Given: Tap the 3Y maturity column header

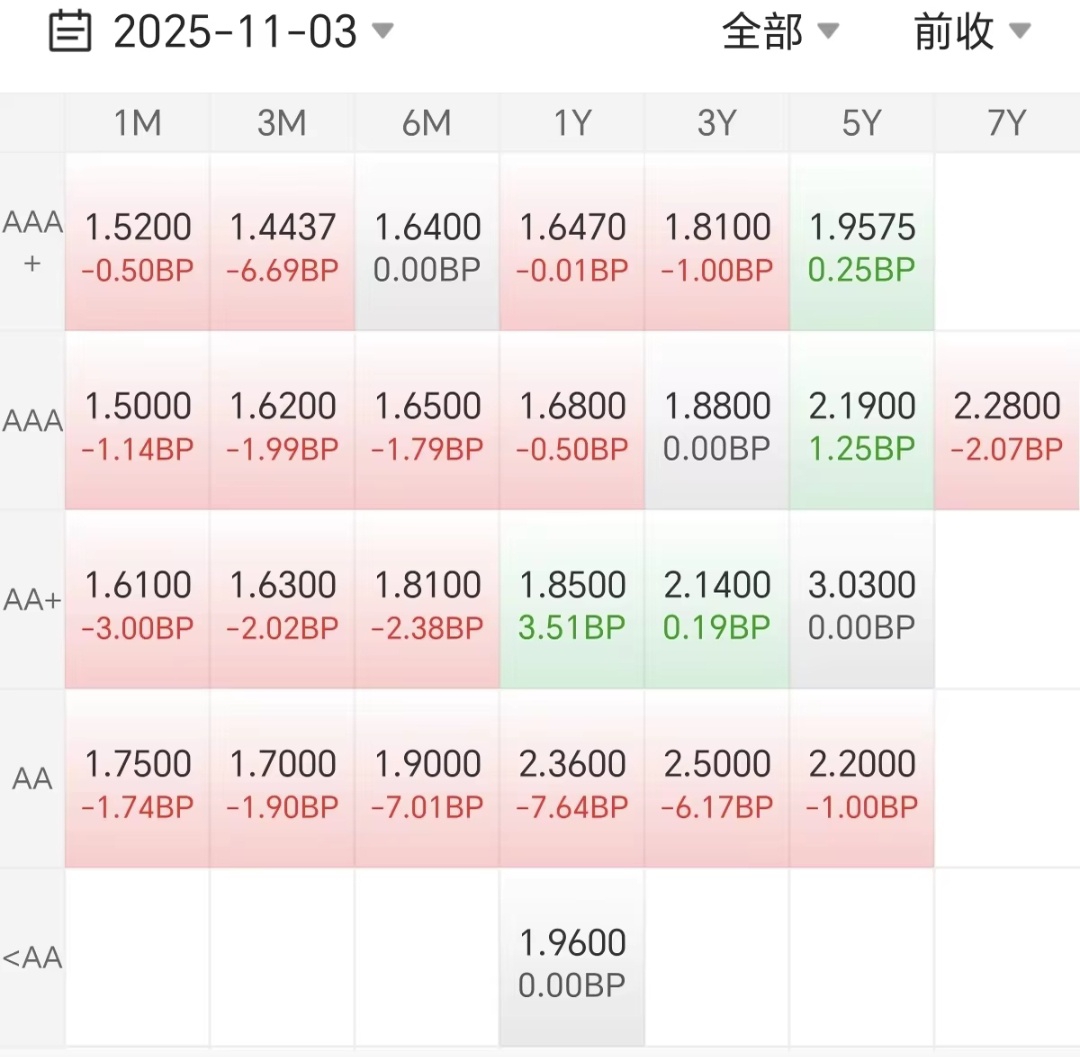Looking at the screenshot, I should pyautogui.click(x=717, y=123).
